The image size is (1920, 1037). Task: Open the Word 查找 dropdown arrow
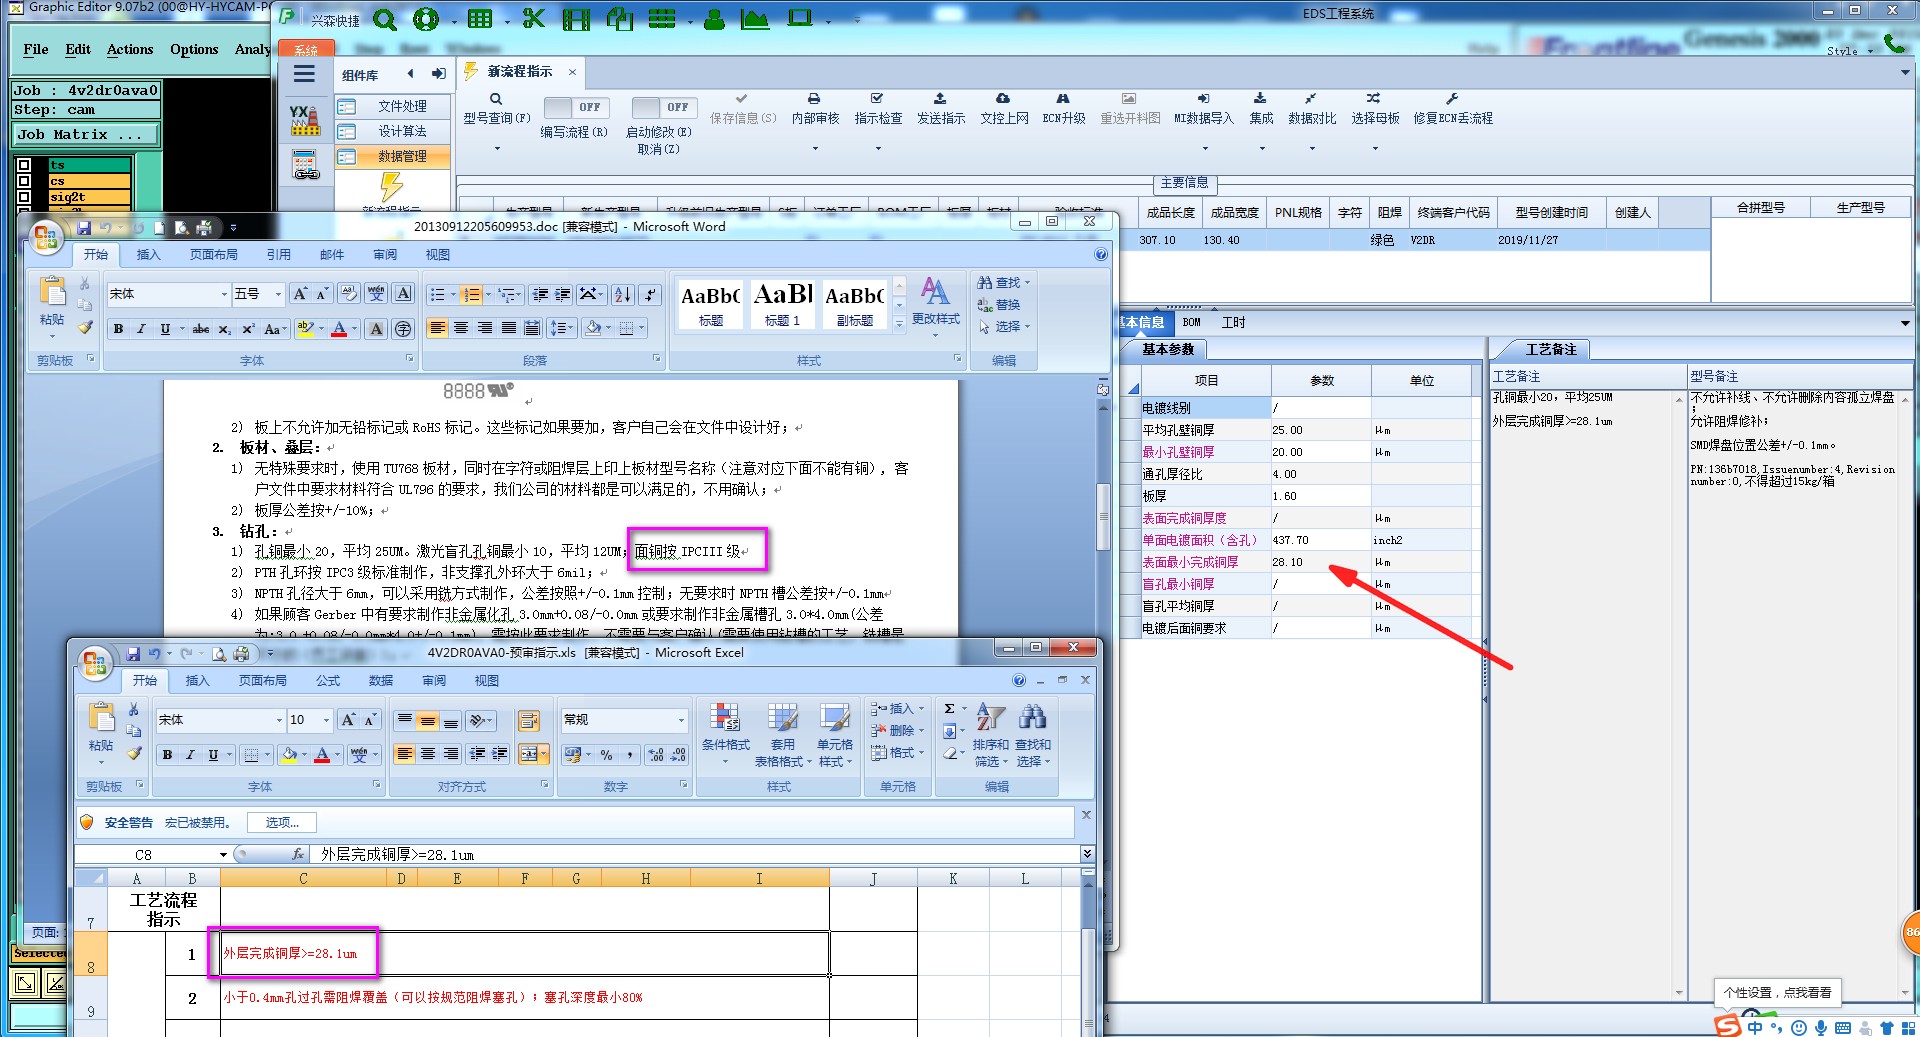pos(1027,283)
